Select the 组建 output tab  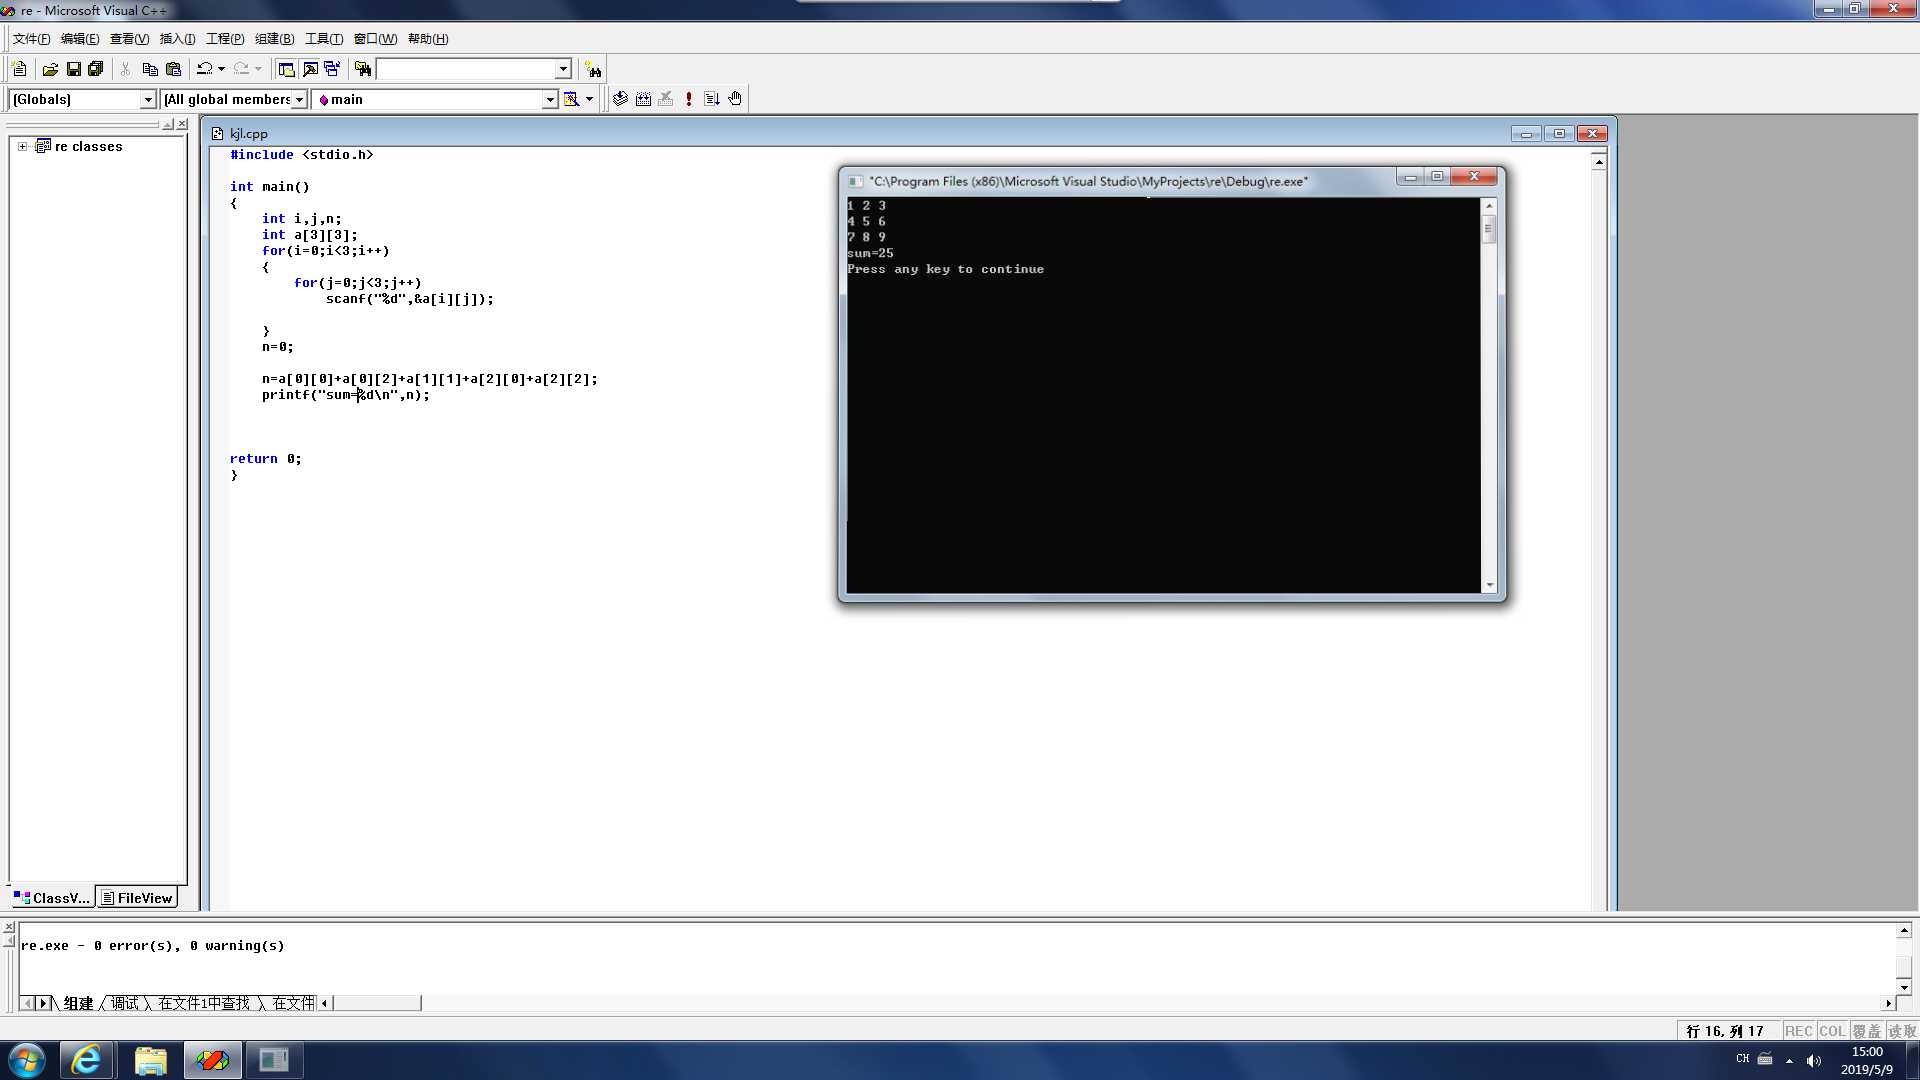pyautogui.click(x=78, y=1003)
